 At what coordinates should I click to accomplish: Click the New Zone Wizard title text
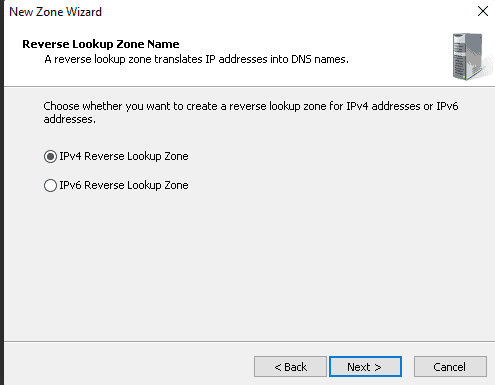[x=55, y=12]
